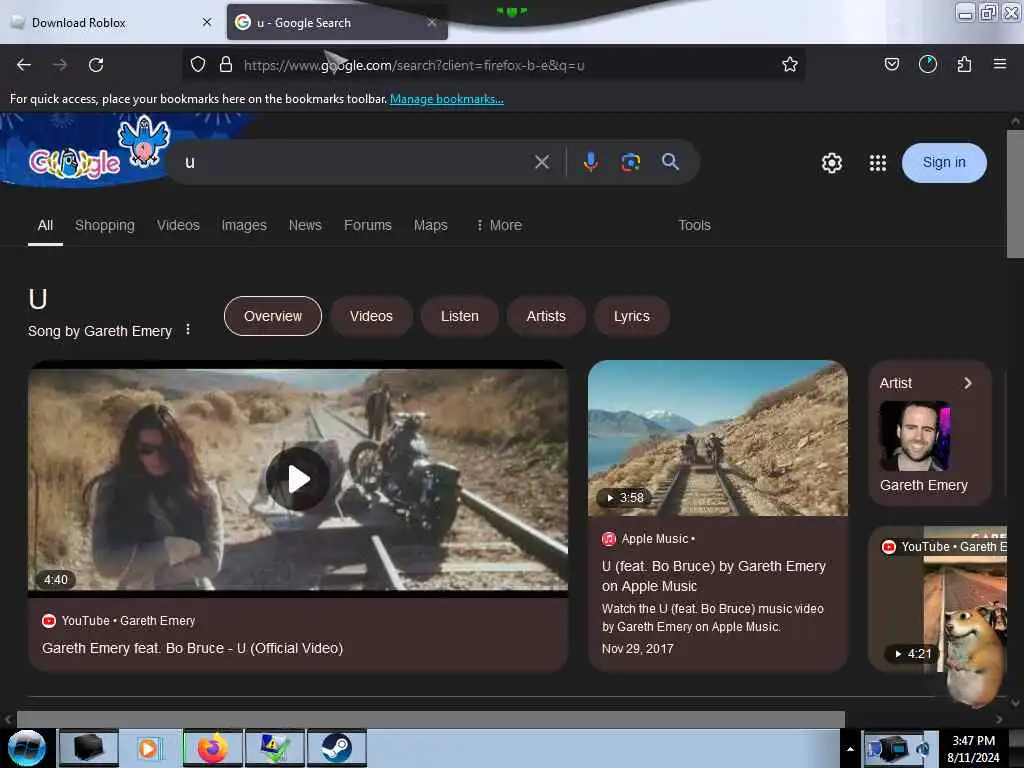The image size is (1024, 768).
Task: Open the Extensions puzzle icon
Action: (x=964, y=64)
